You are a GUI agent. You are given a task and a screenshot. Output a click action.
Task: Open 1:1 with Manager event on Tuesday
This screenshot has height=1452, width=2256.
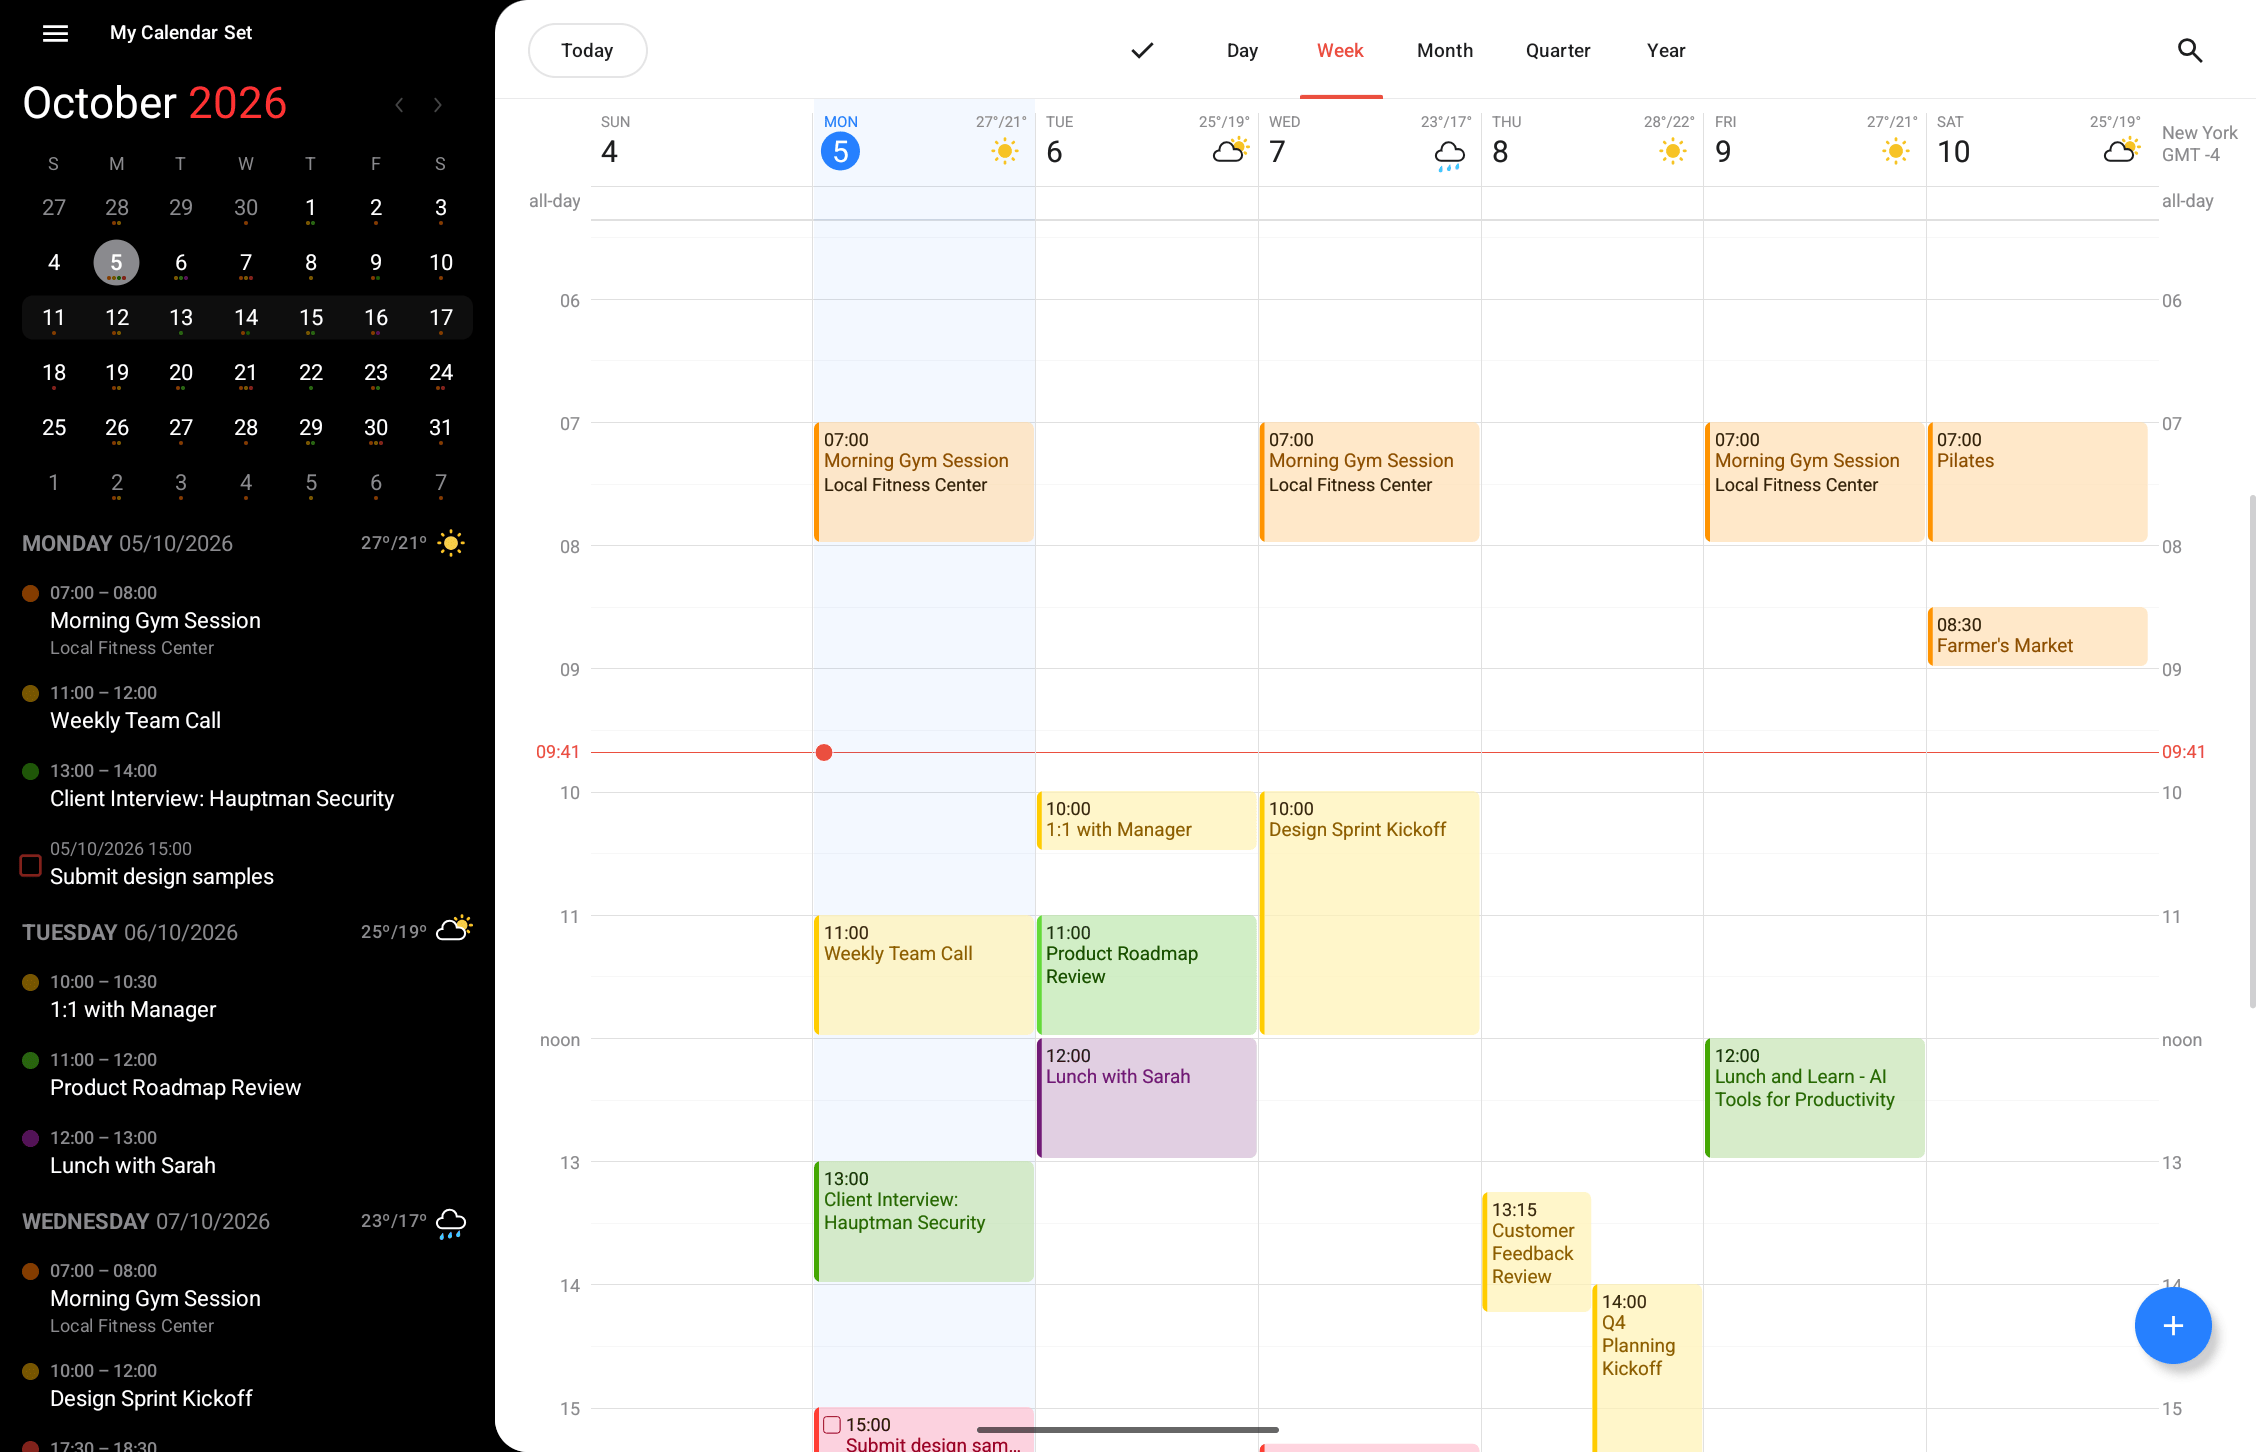tap(1147, 821)
